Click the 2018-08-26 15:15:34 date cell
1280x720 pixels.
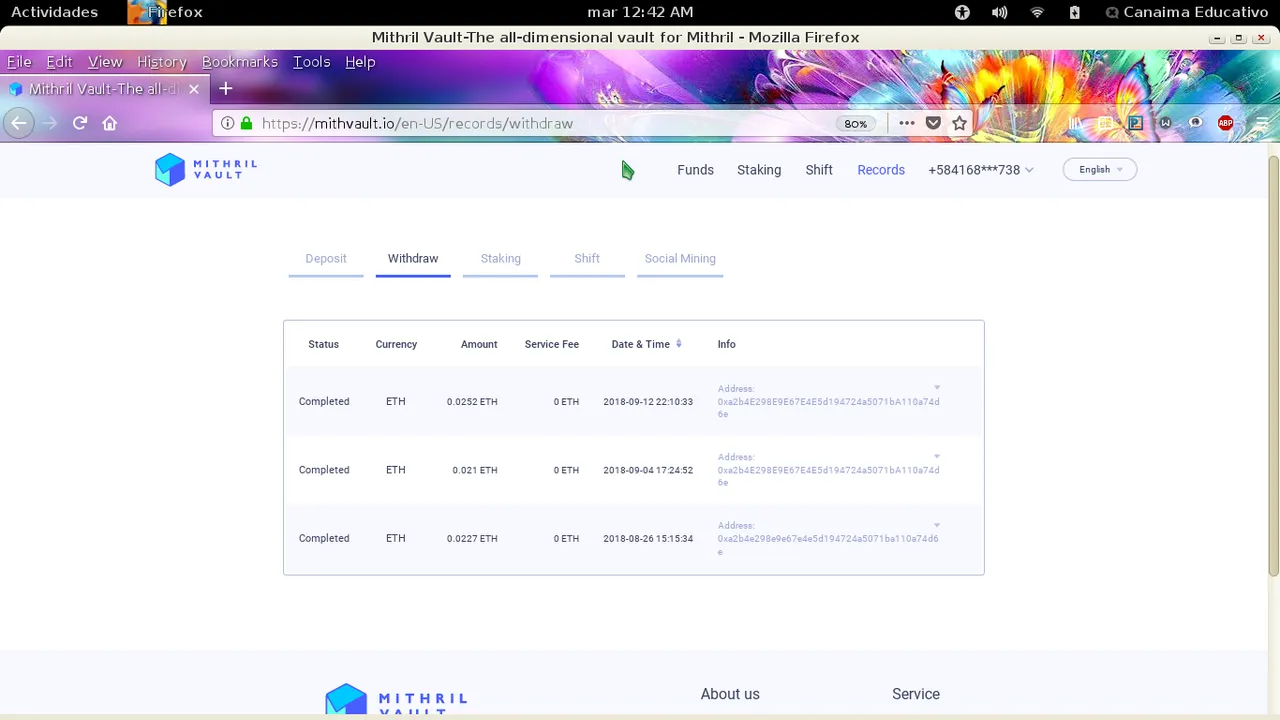pyautogui.click(x=648, y=538)
